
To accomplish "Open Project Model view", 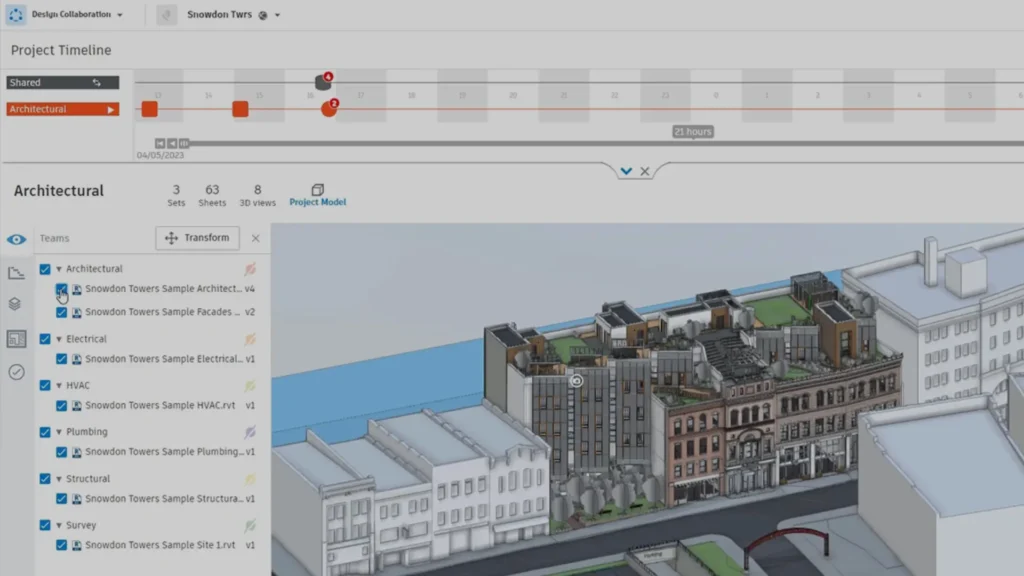I will [x=317, y=194].
